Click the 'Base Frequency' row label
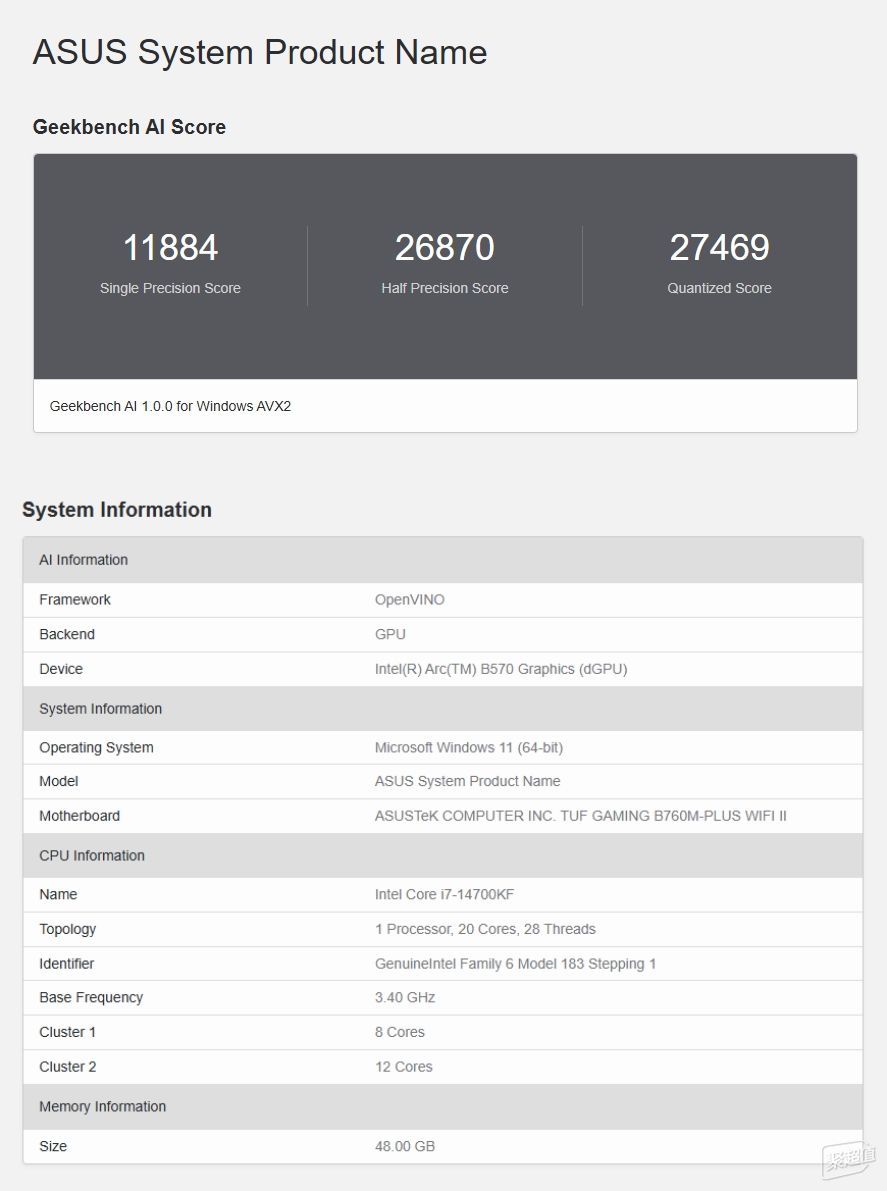The image size is (887, 1191). point(91,997)
